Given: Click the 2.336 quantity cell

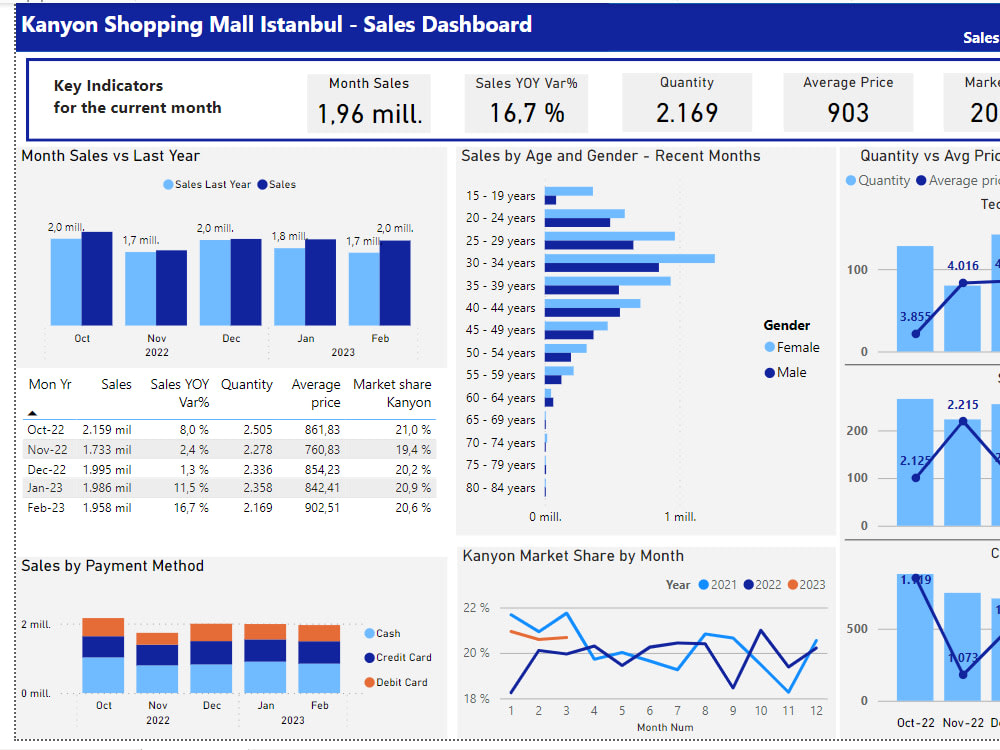Looking at the screenshot, I should click(x=258, y=469).
